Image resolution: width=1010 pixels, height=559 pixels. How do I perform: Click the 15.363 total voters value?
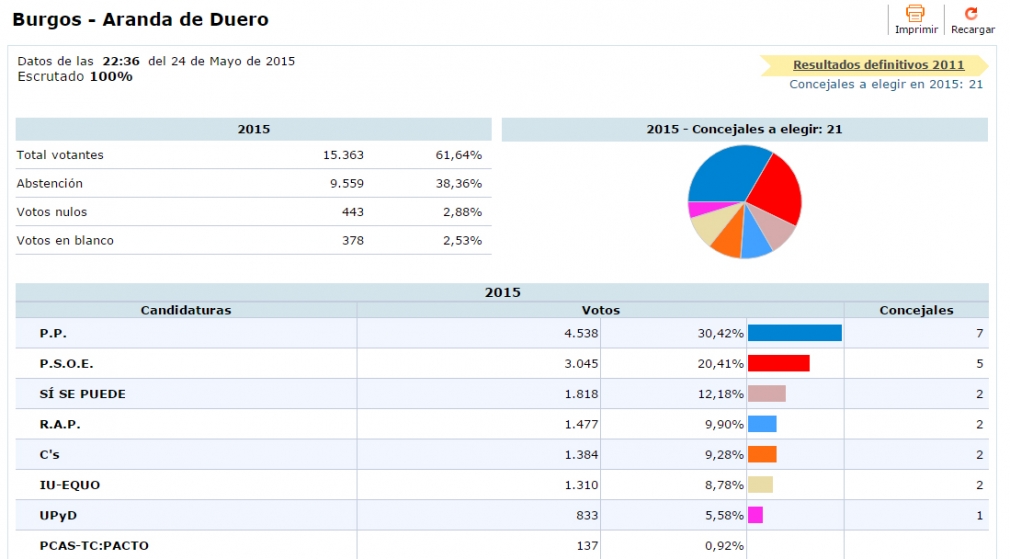tap(343, 155)
